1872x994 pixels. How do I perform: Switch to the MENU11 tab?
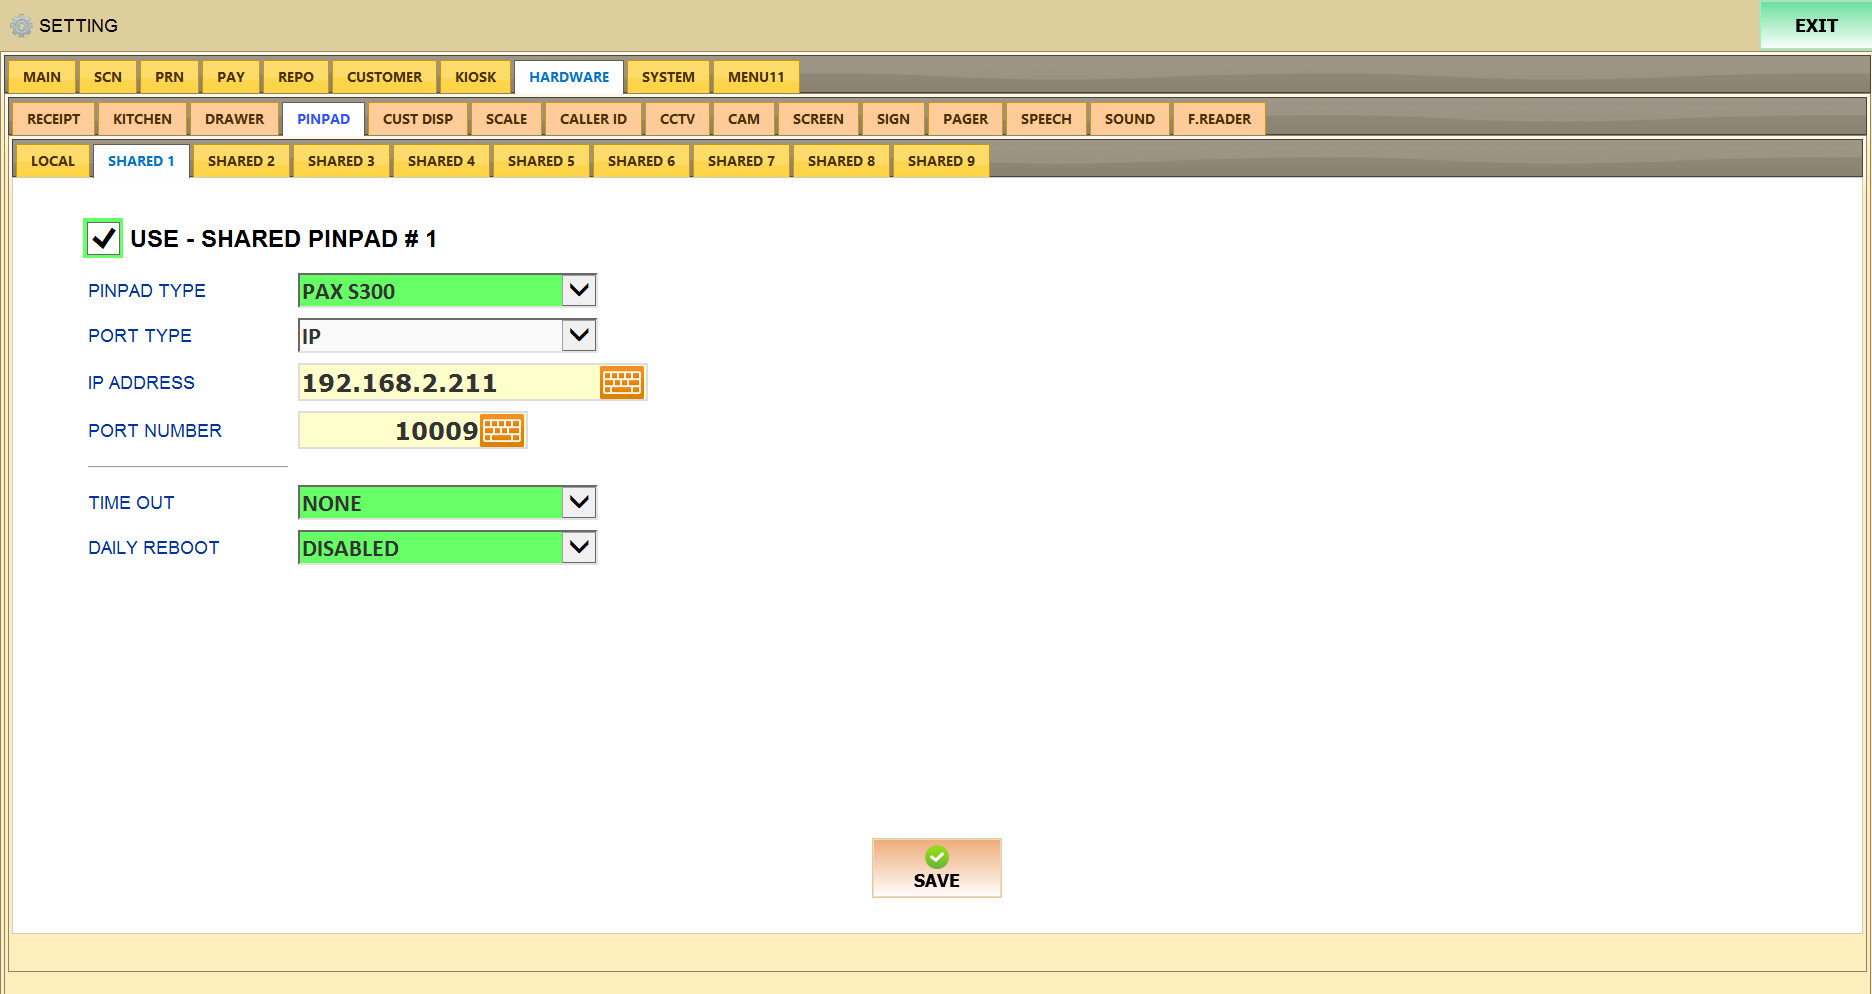coord(756,77)
